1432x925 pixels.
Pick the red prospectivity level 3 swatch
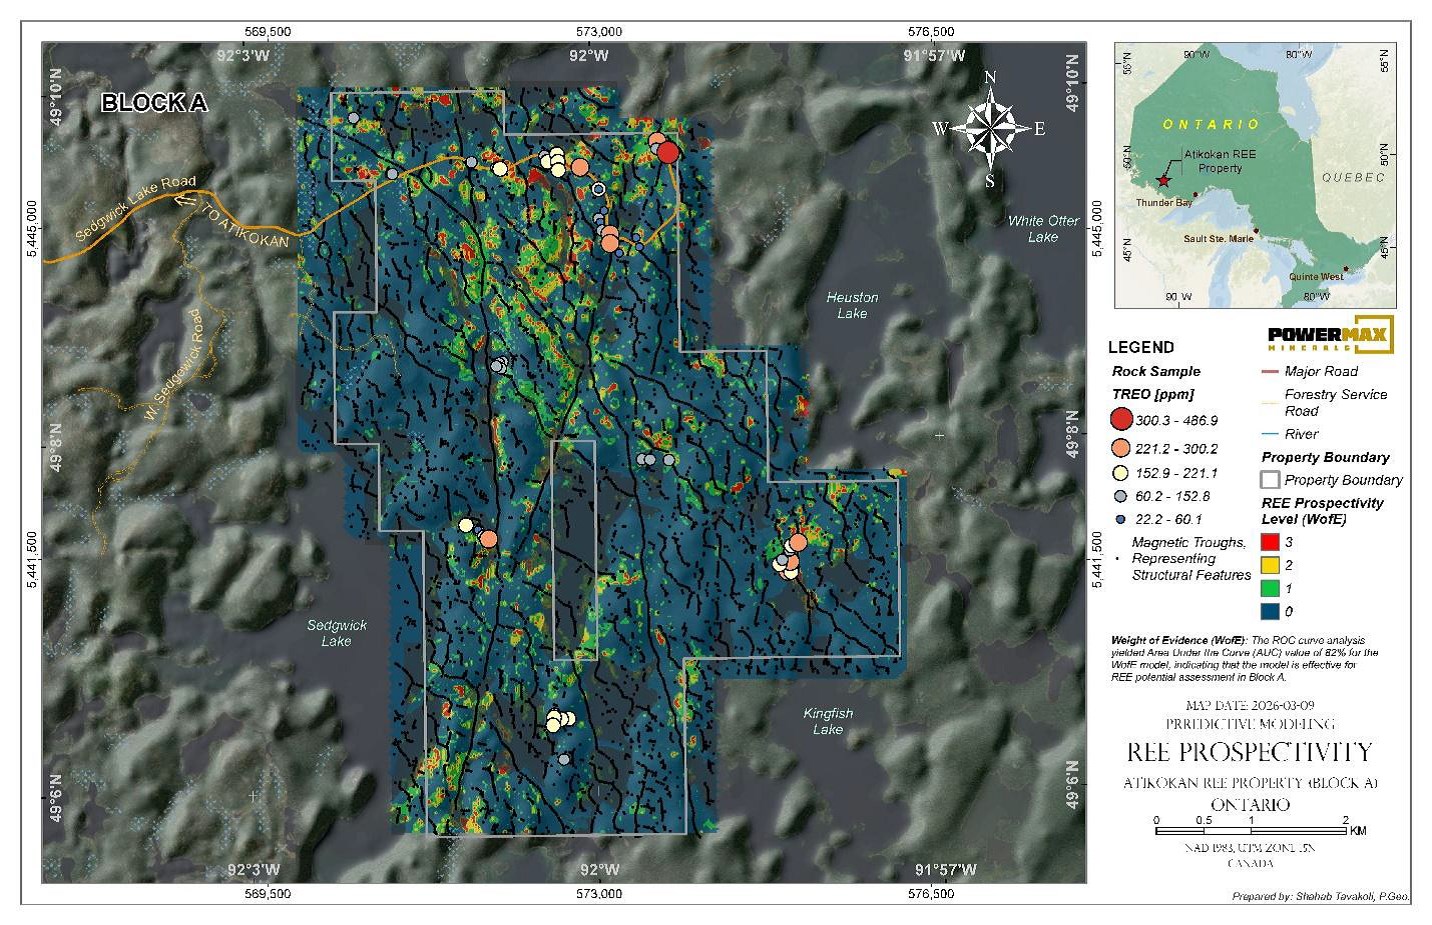[x=1269, y=542]
